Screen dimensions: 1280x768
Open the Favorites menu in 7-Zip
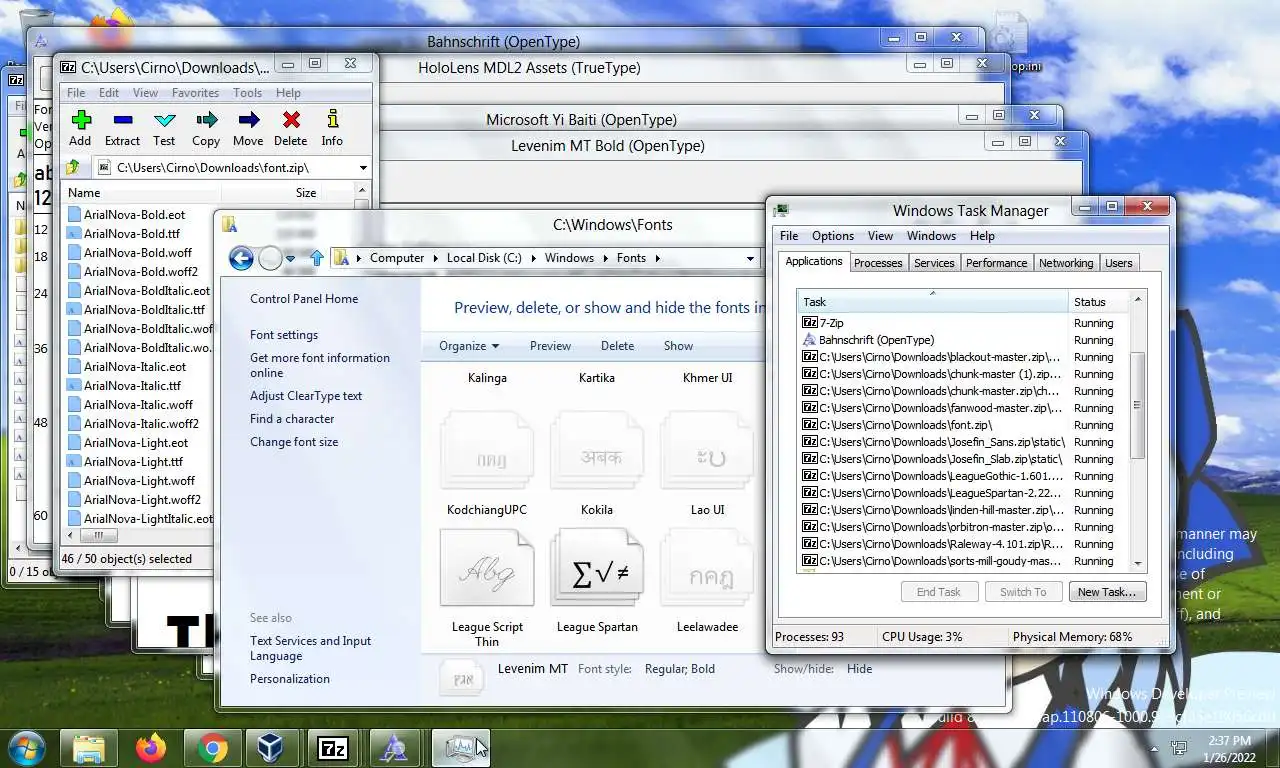[x=195, y=93]
